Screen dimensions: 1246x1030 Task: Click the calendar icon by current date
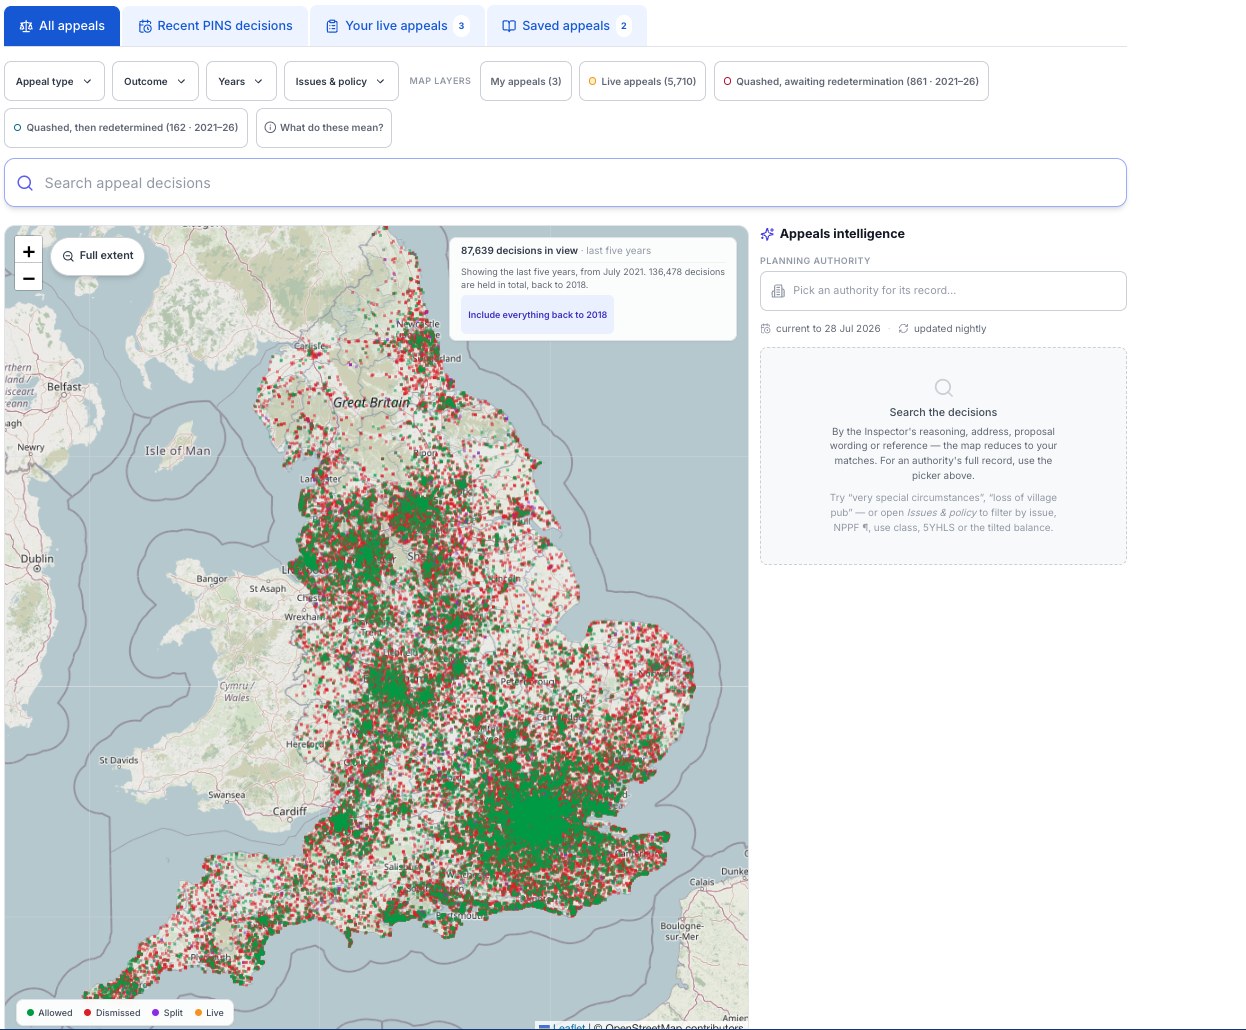pyautogui.click(x=766, y=329)
